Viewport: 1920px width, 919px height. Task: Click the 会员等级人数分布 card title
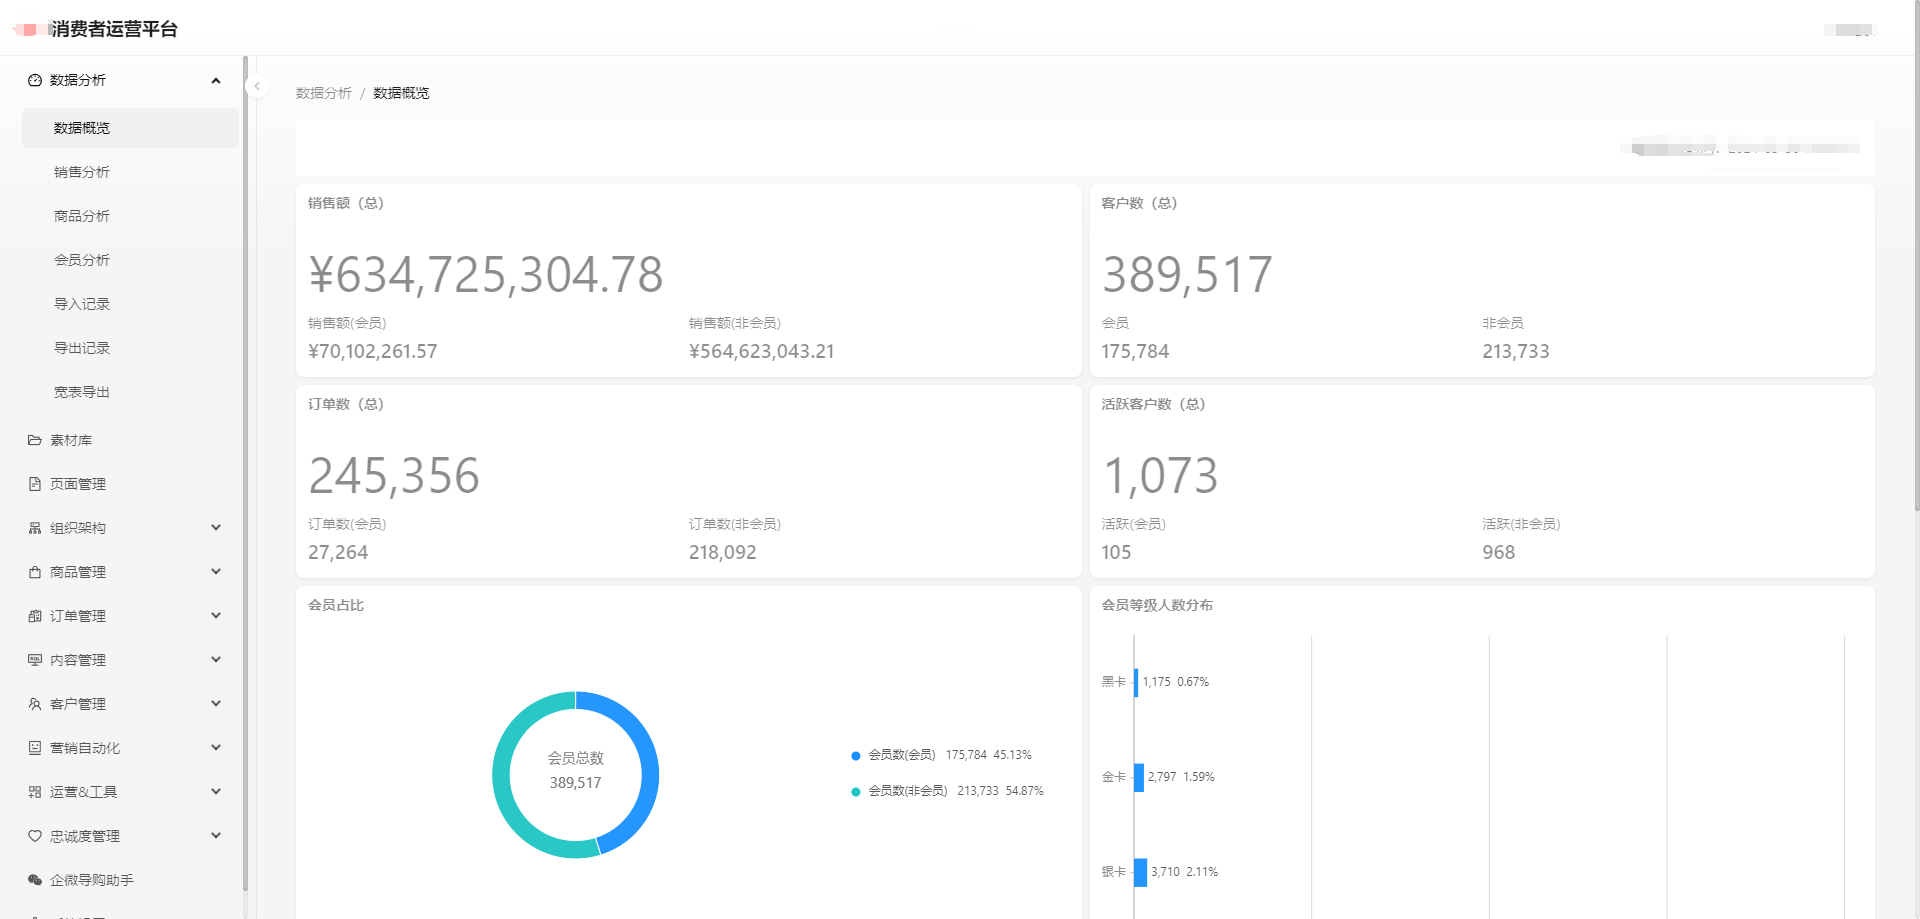(1157, 605)
